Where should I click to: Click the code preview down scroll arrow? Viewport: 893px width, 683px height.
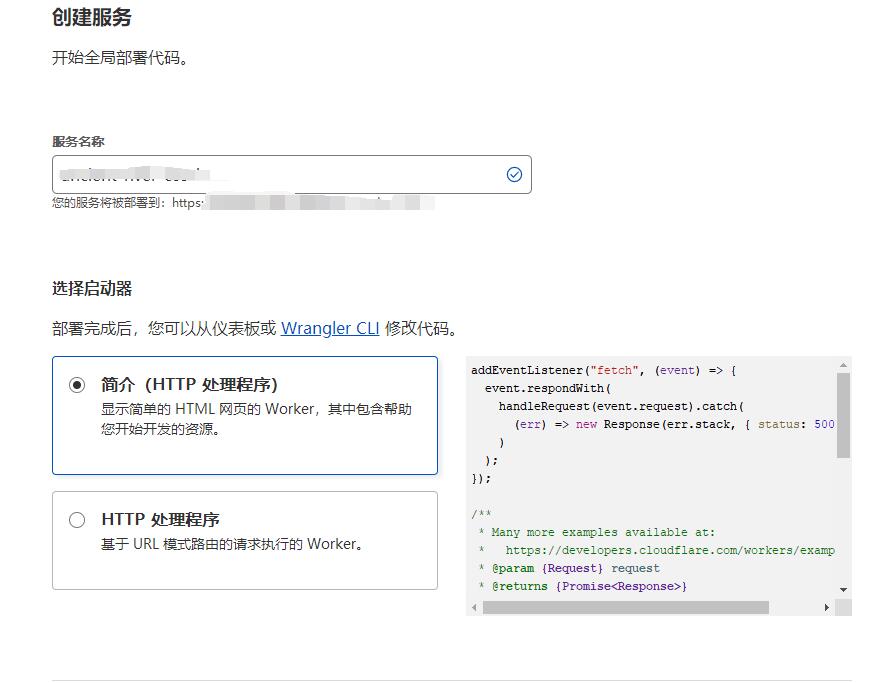843,590
